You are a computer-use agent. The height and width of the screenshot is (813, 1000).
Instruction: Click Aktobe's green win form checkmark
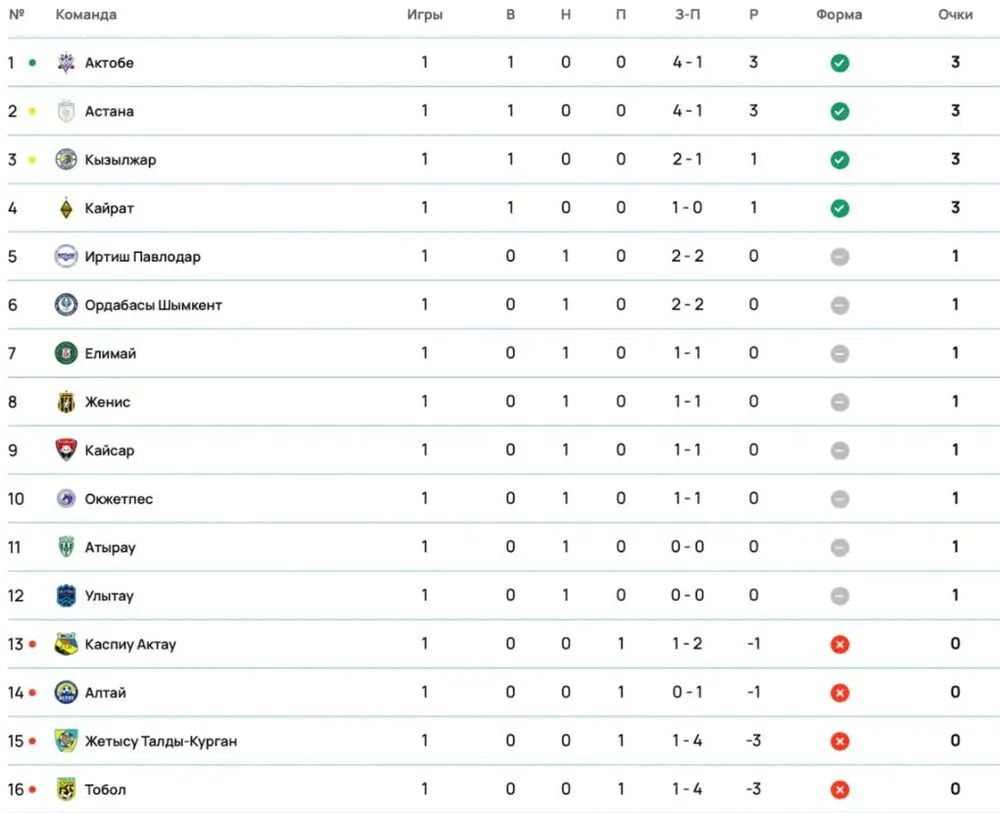(x=840, y=63)
